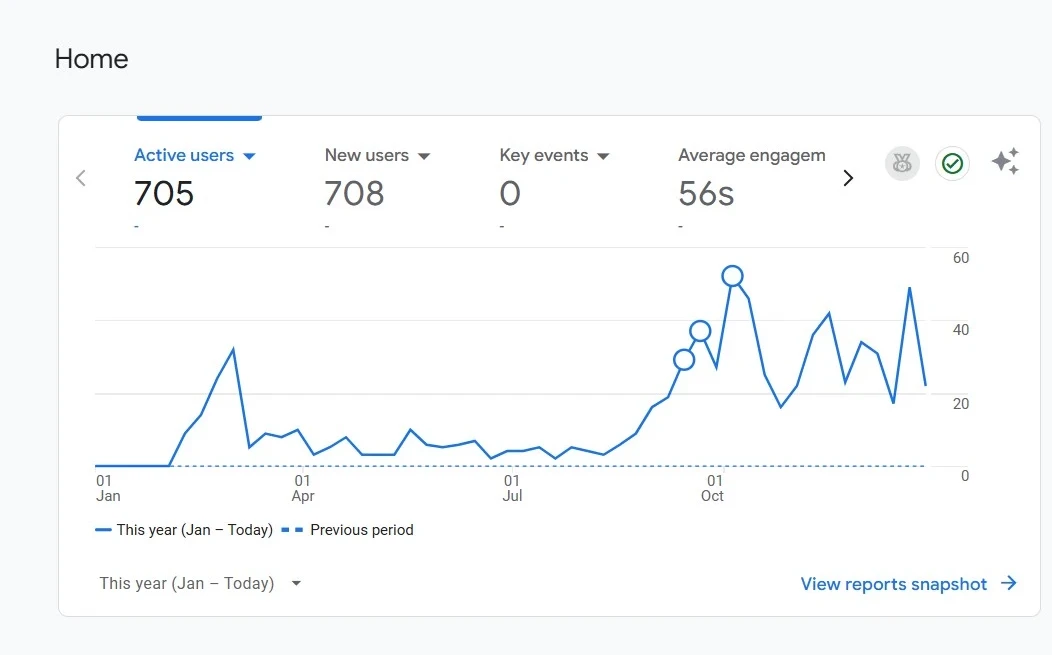Show next metrics with the right chevron
The height and width of the screenshot is (655, 1052).
[x=848, y=178]
